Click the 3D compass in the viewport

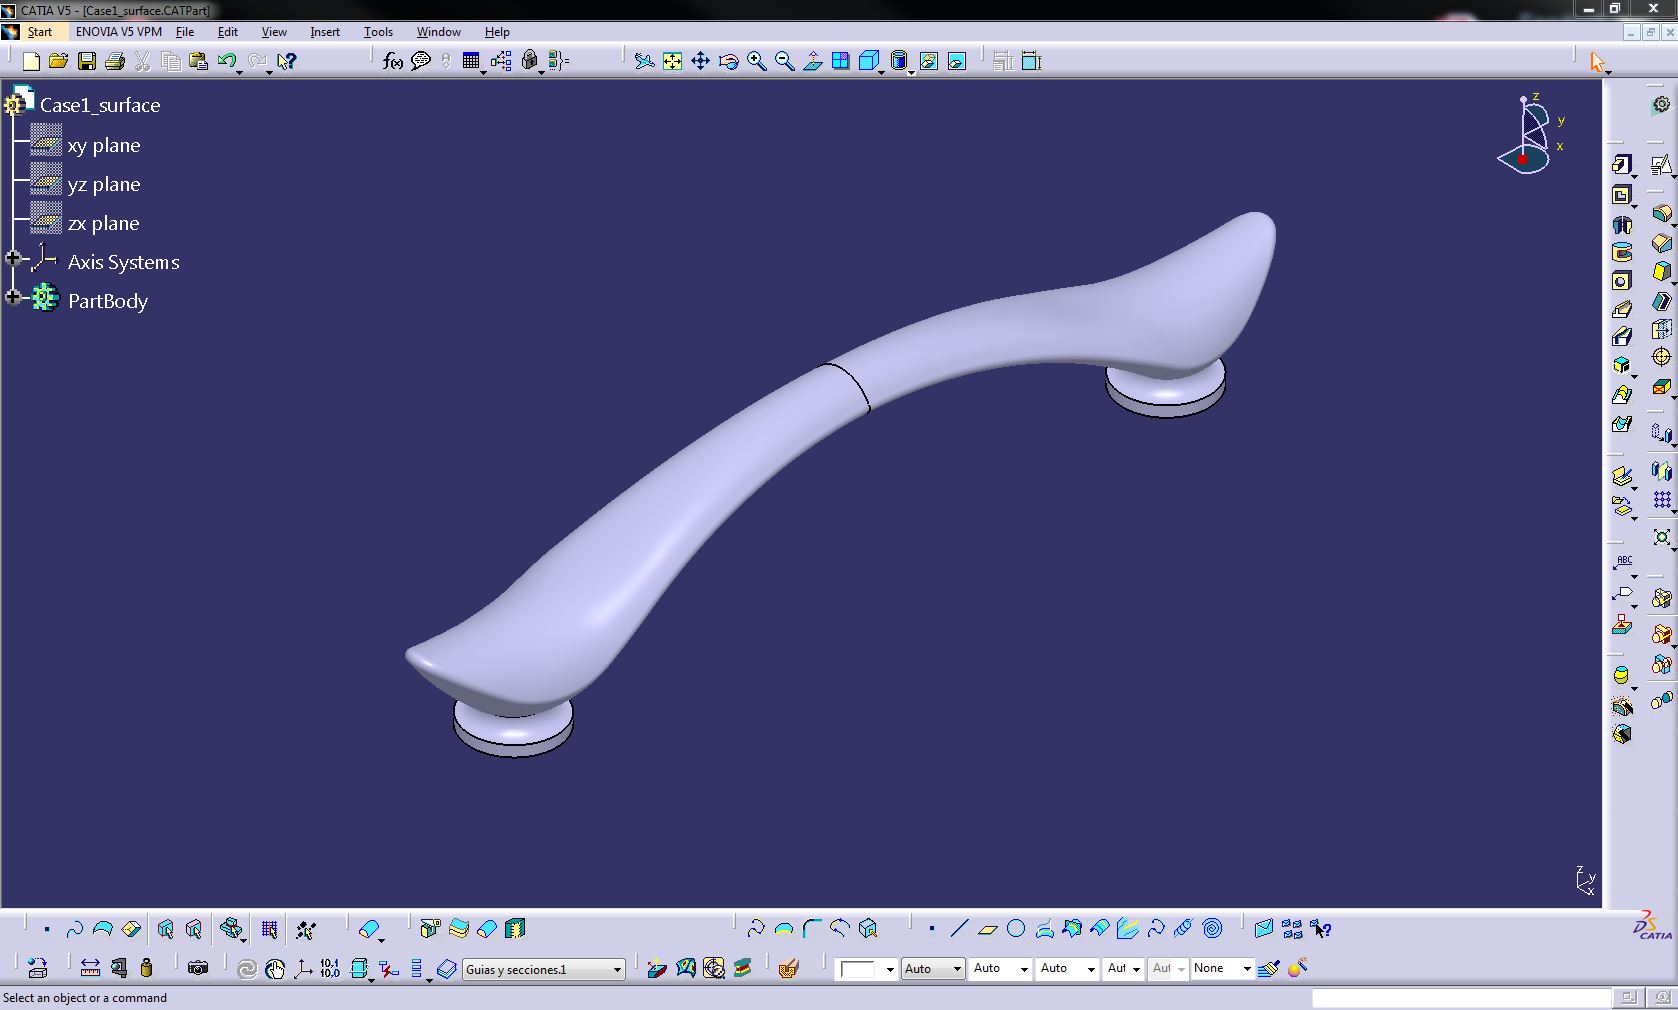(x=1530, y=134)
